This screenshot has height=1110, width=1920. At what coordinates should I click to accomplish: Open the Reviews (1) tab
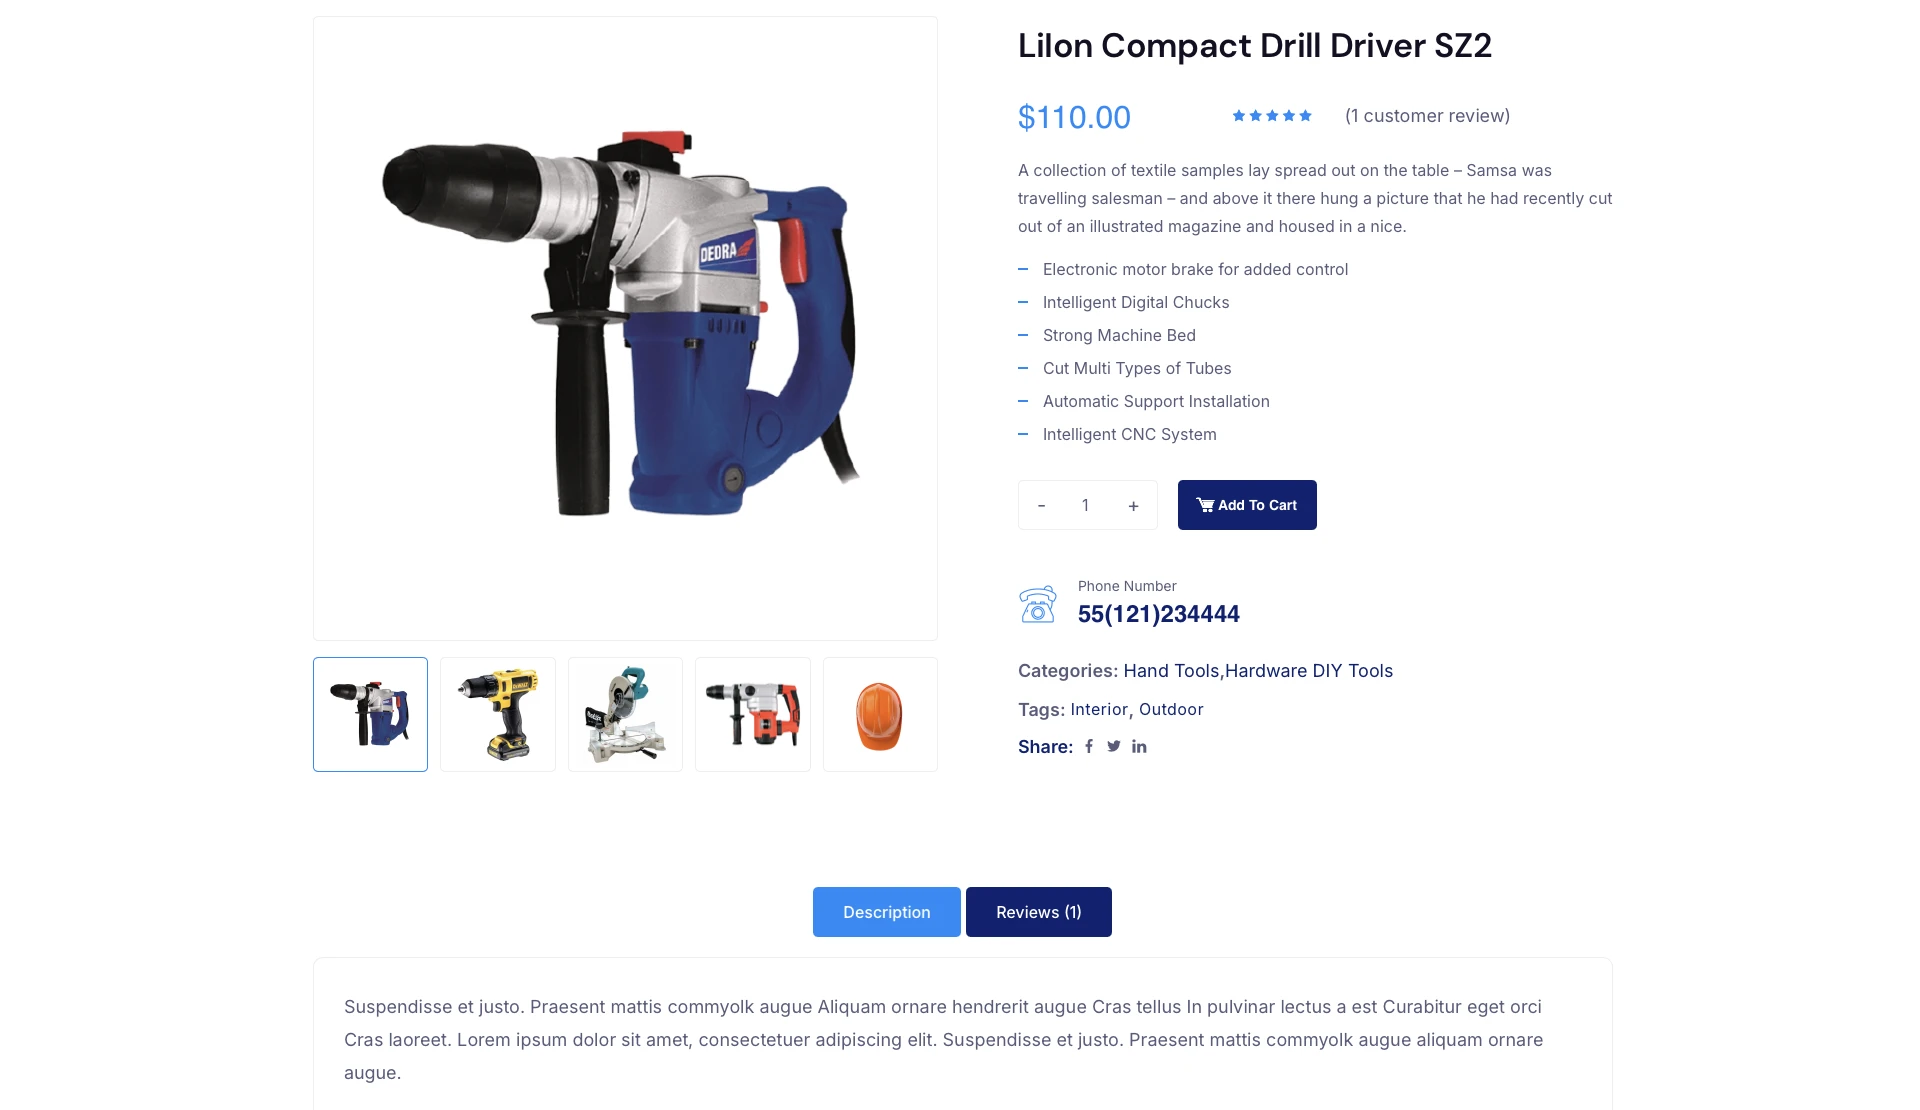click(1039, 912)
